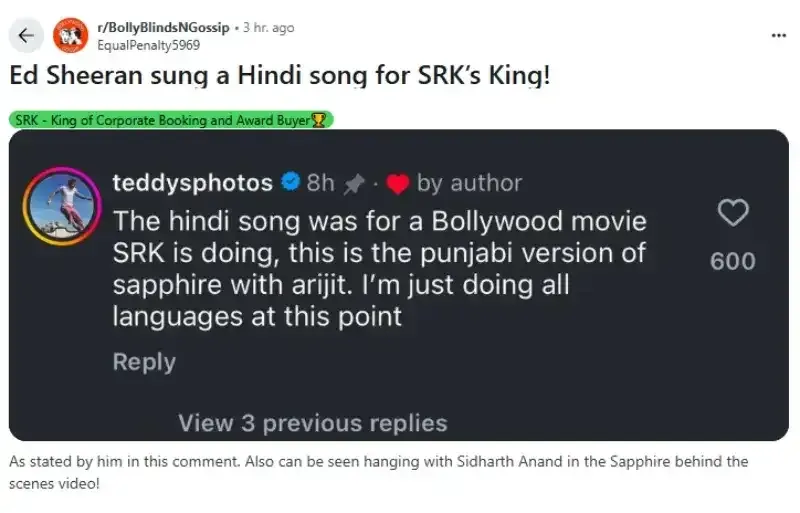Like the comment with the heart outline
This screenshot has width=800, height=513.
click(733, 212)
